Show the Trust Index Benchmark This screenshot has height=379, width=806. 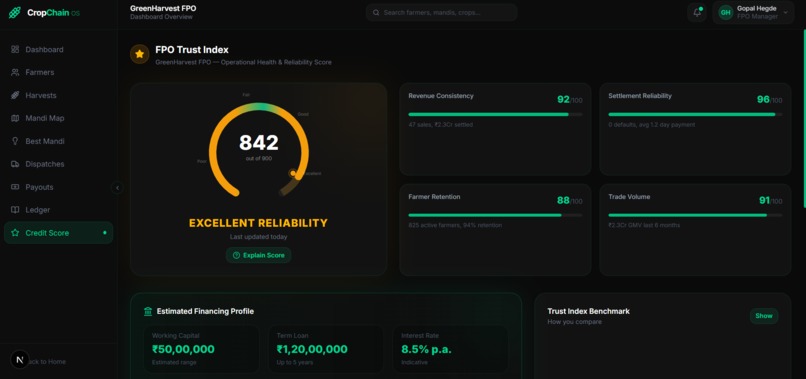click(x=764, y=316)
